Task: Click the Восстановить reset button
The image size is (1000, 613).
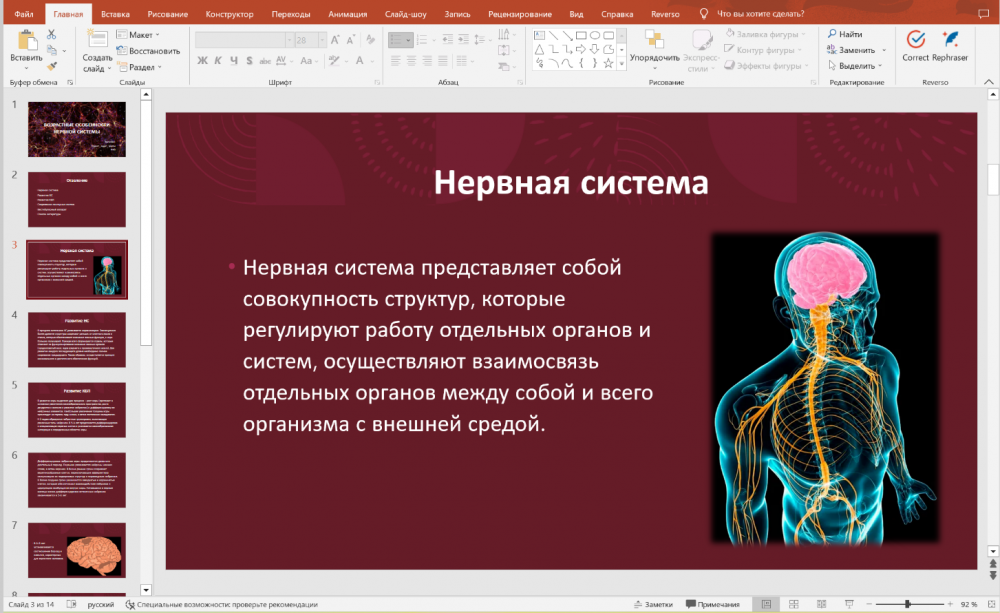Action: 148,50
